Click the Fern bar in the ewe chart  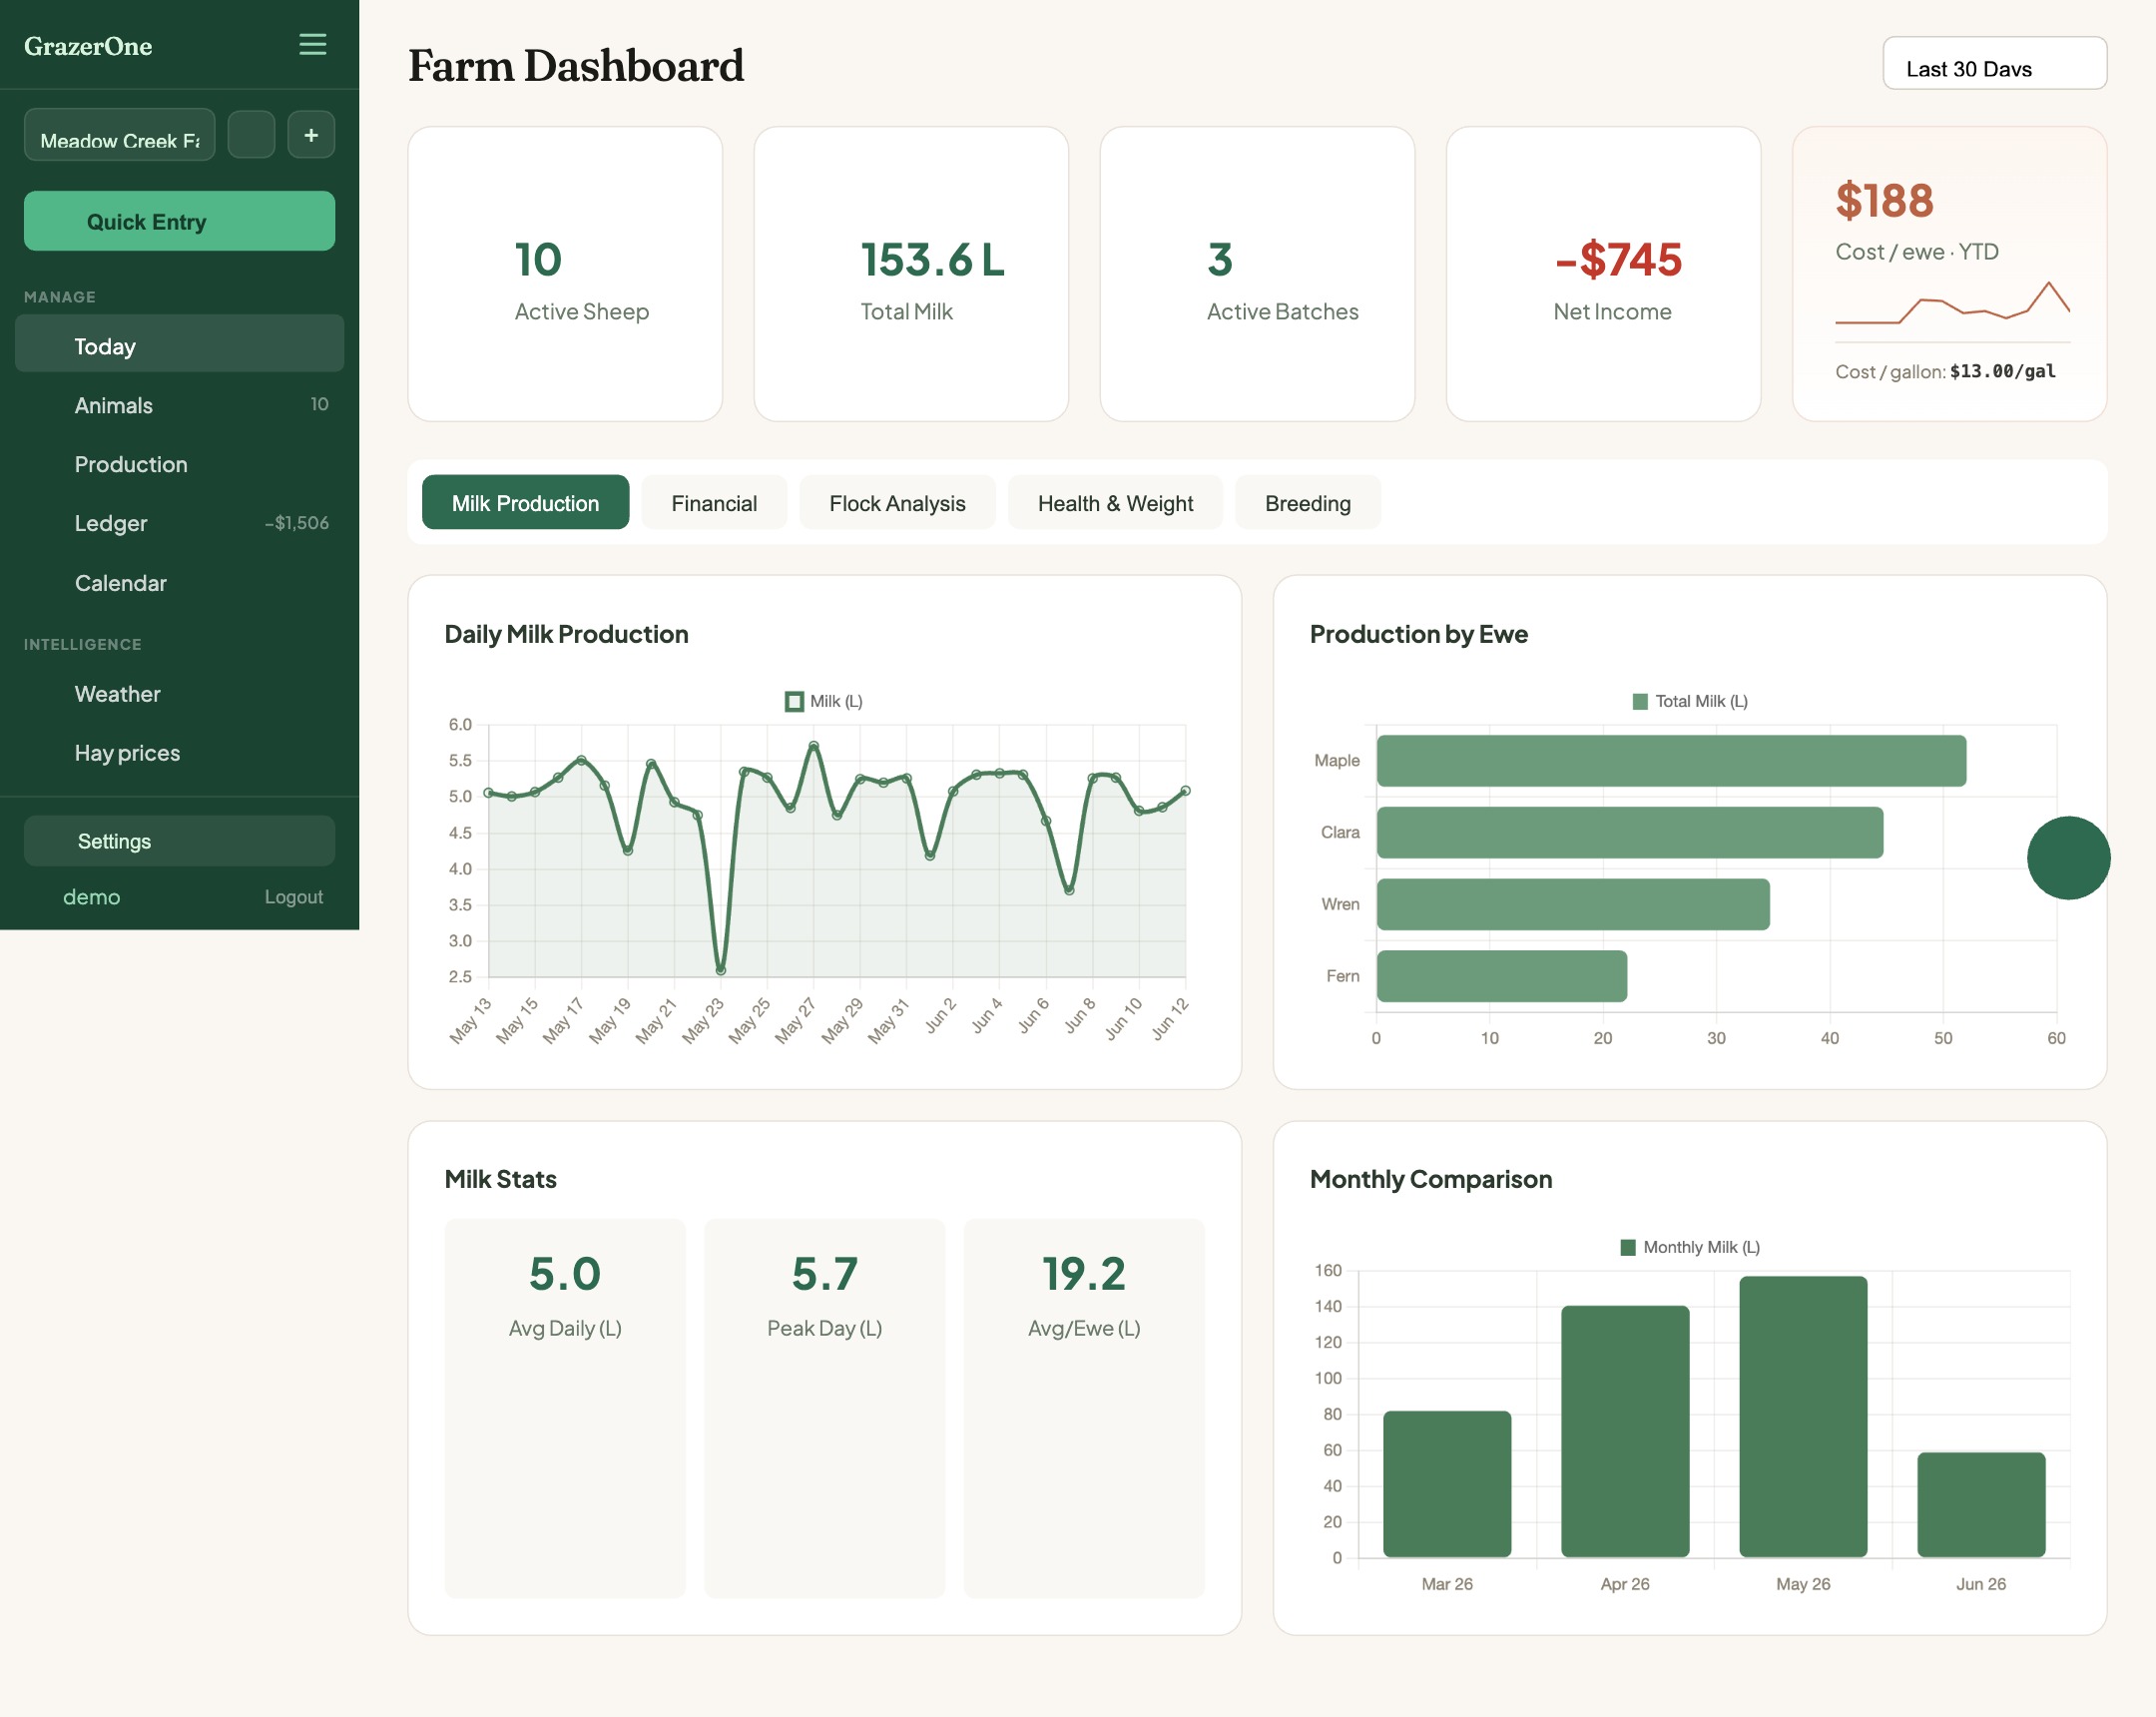[1502, 976]
